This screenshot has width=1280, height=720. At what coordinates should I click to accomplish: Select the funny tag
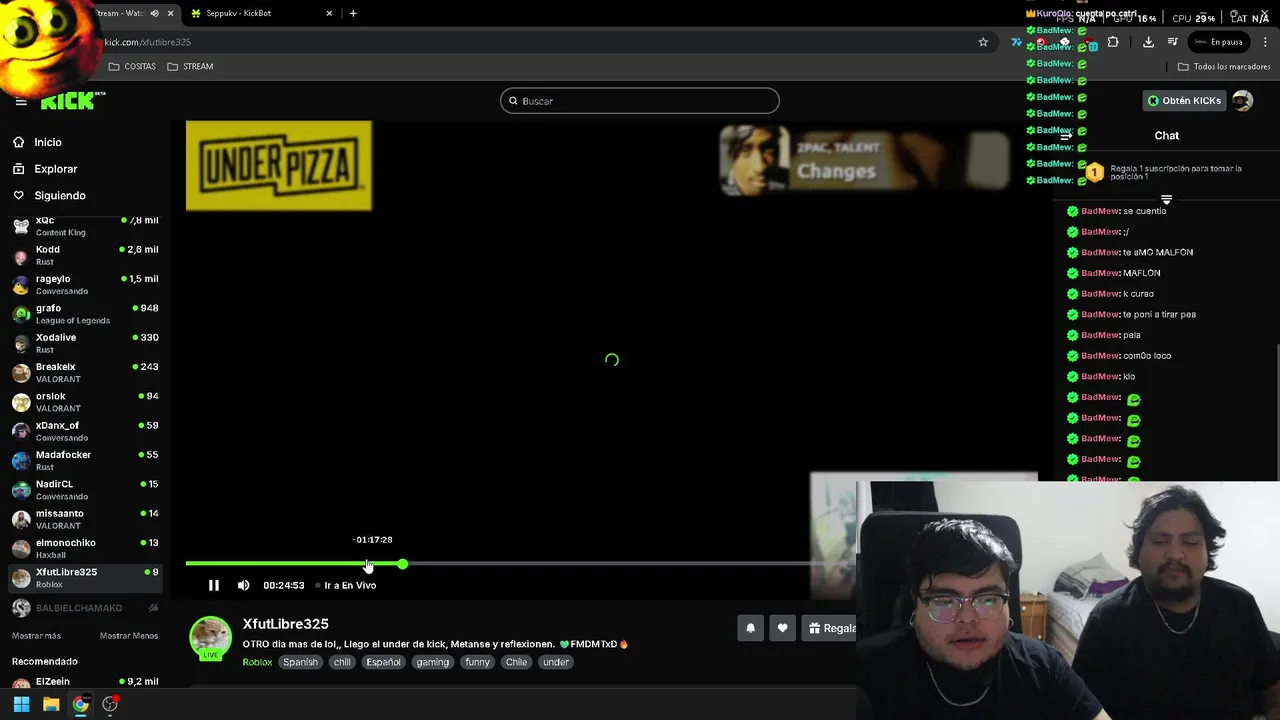coord(477,662)
